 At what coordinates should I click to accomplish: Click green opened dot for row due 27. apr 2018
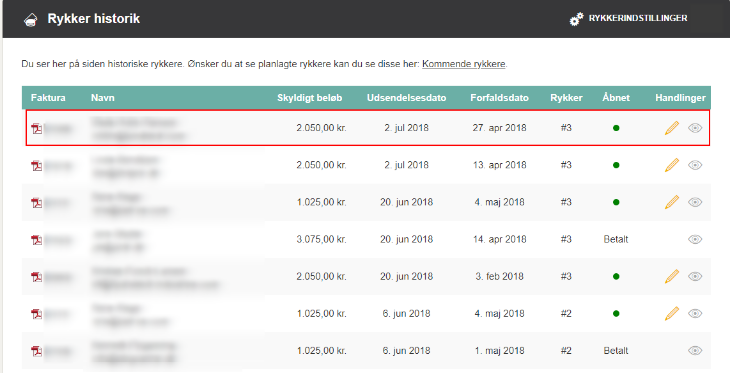(616, 128)
